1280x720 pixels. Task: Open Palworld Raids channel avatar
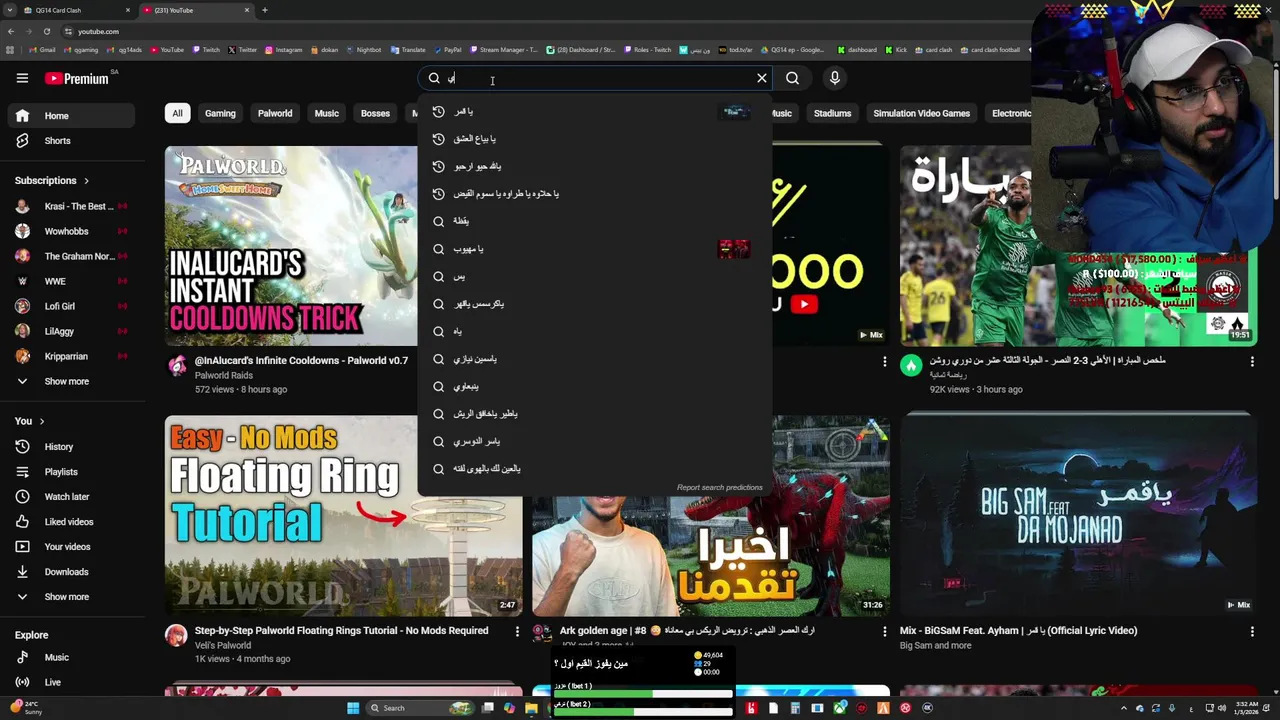pos(176,366)
